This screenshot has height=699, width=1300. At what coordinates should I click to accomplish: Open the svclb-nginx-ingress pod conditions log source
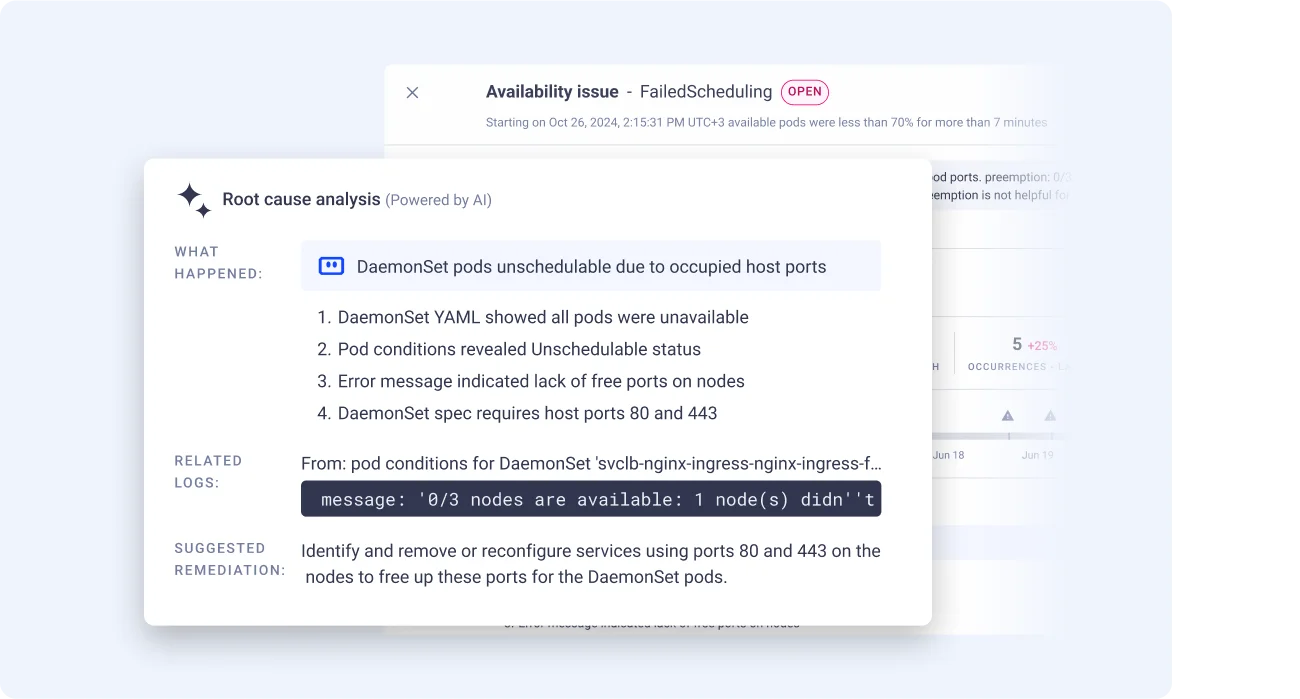coord(591,463)
